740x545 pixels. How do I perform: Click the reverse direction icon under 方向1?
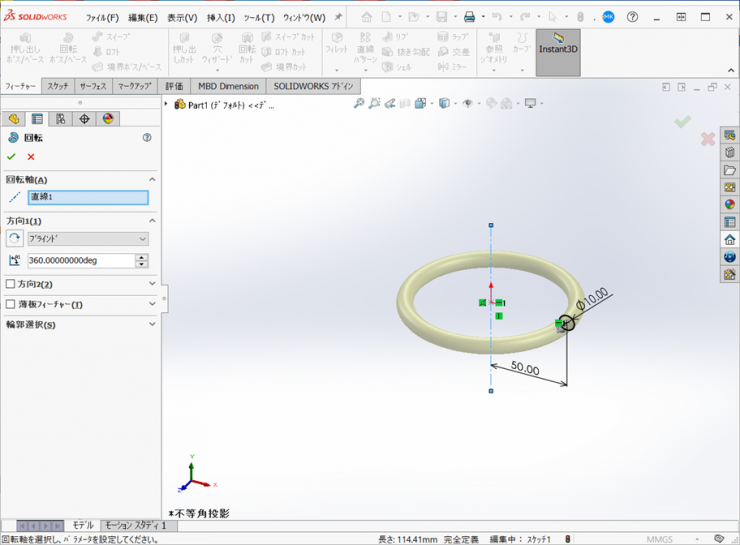click(x=14, y=239)
